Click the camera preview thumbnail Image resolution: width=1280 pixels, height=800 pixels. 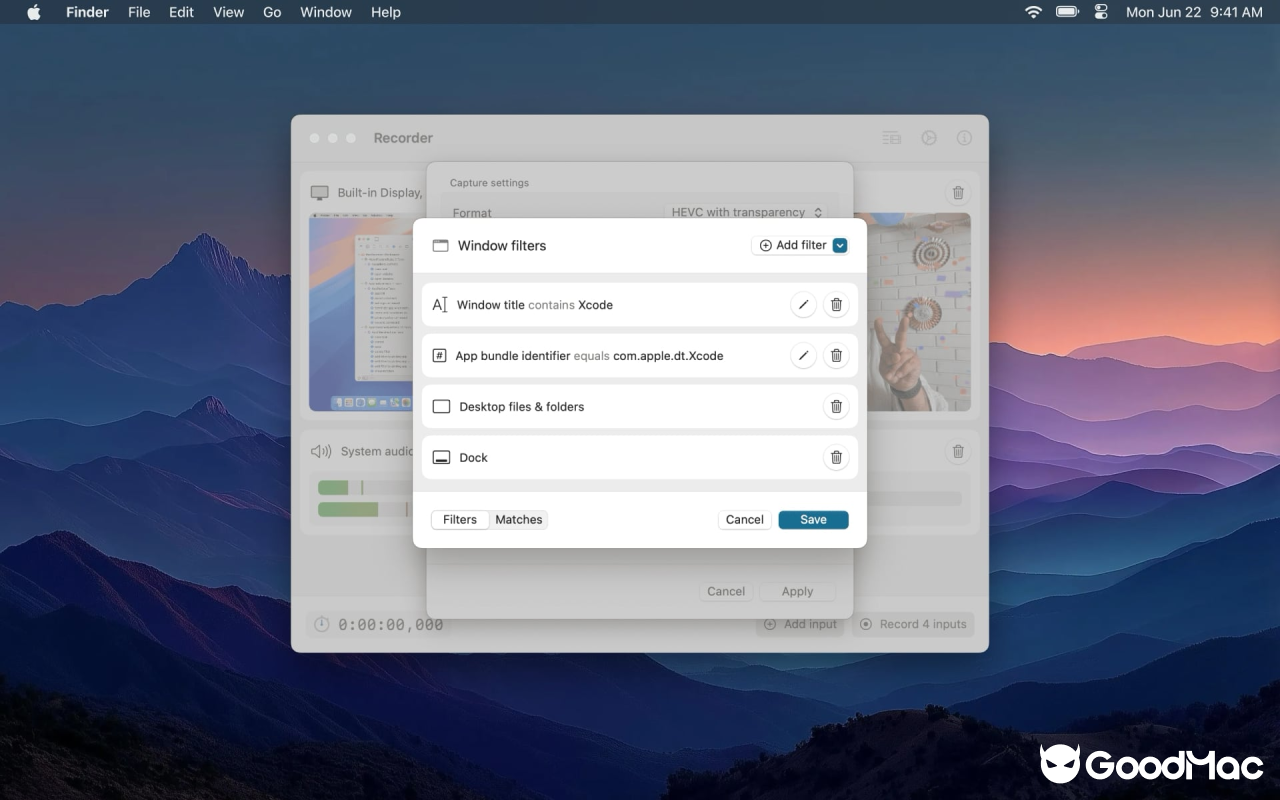919,312
